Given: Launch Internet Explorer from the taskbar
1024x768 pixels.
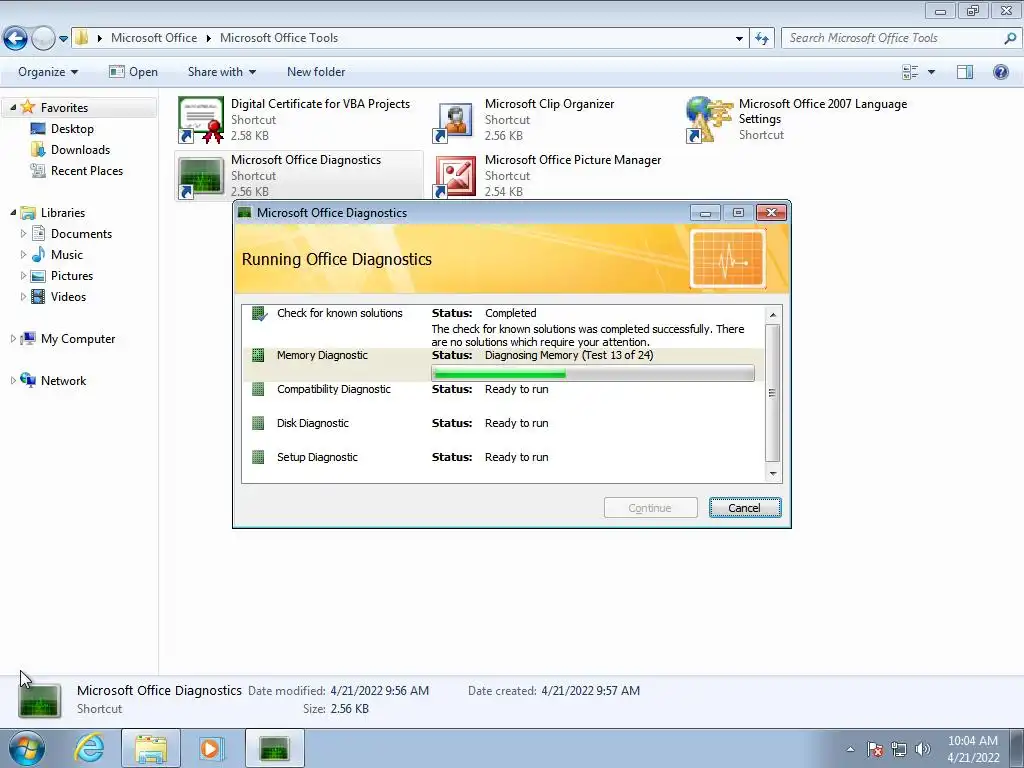Looking at the screenshot, I should pyautogui.click(x=89, y=748).
